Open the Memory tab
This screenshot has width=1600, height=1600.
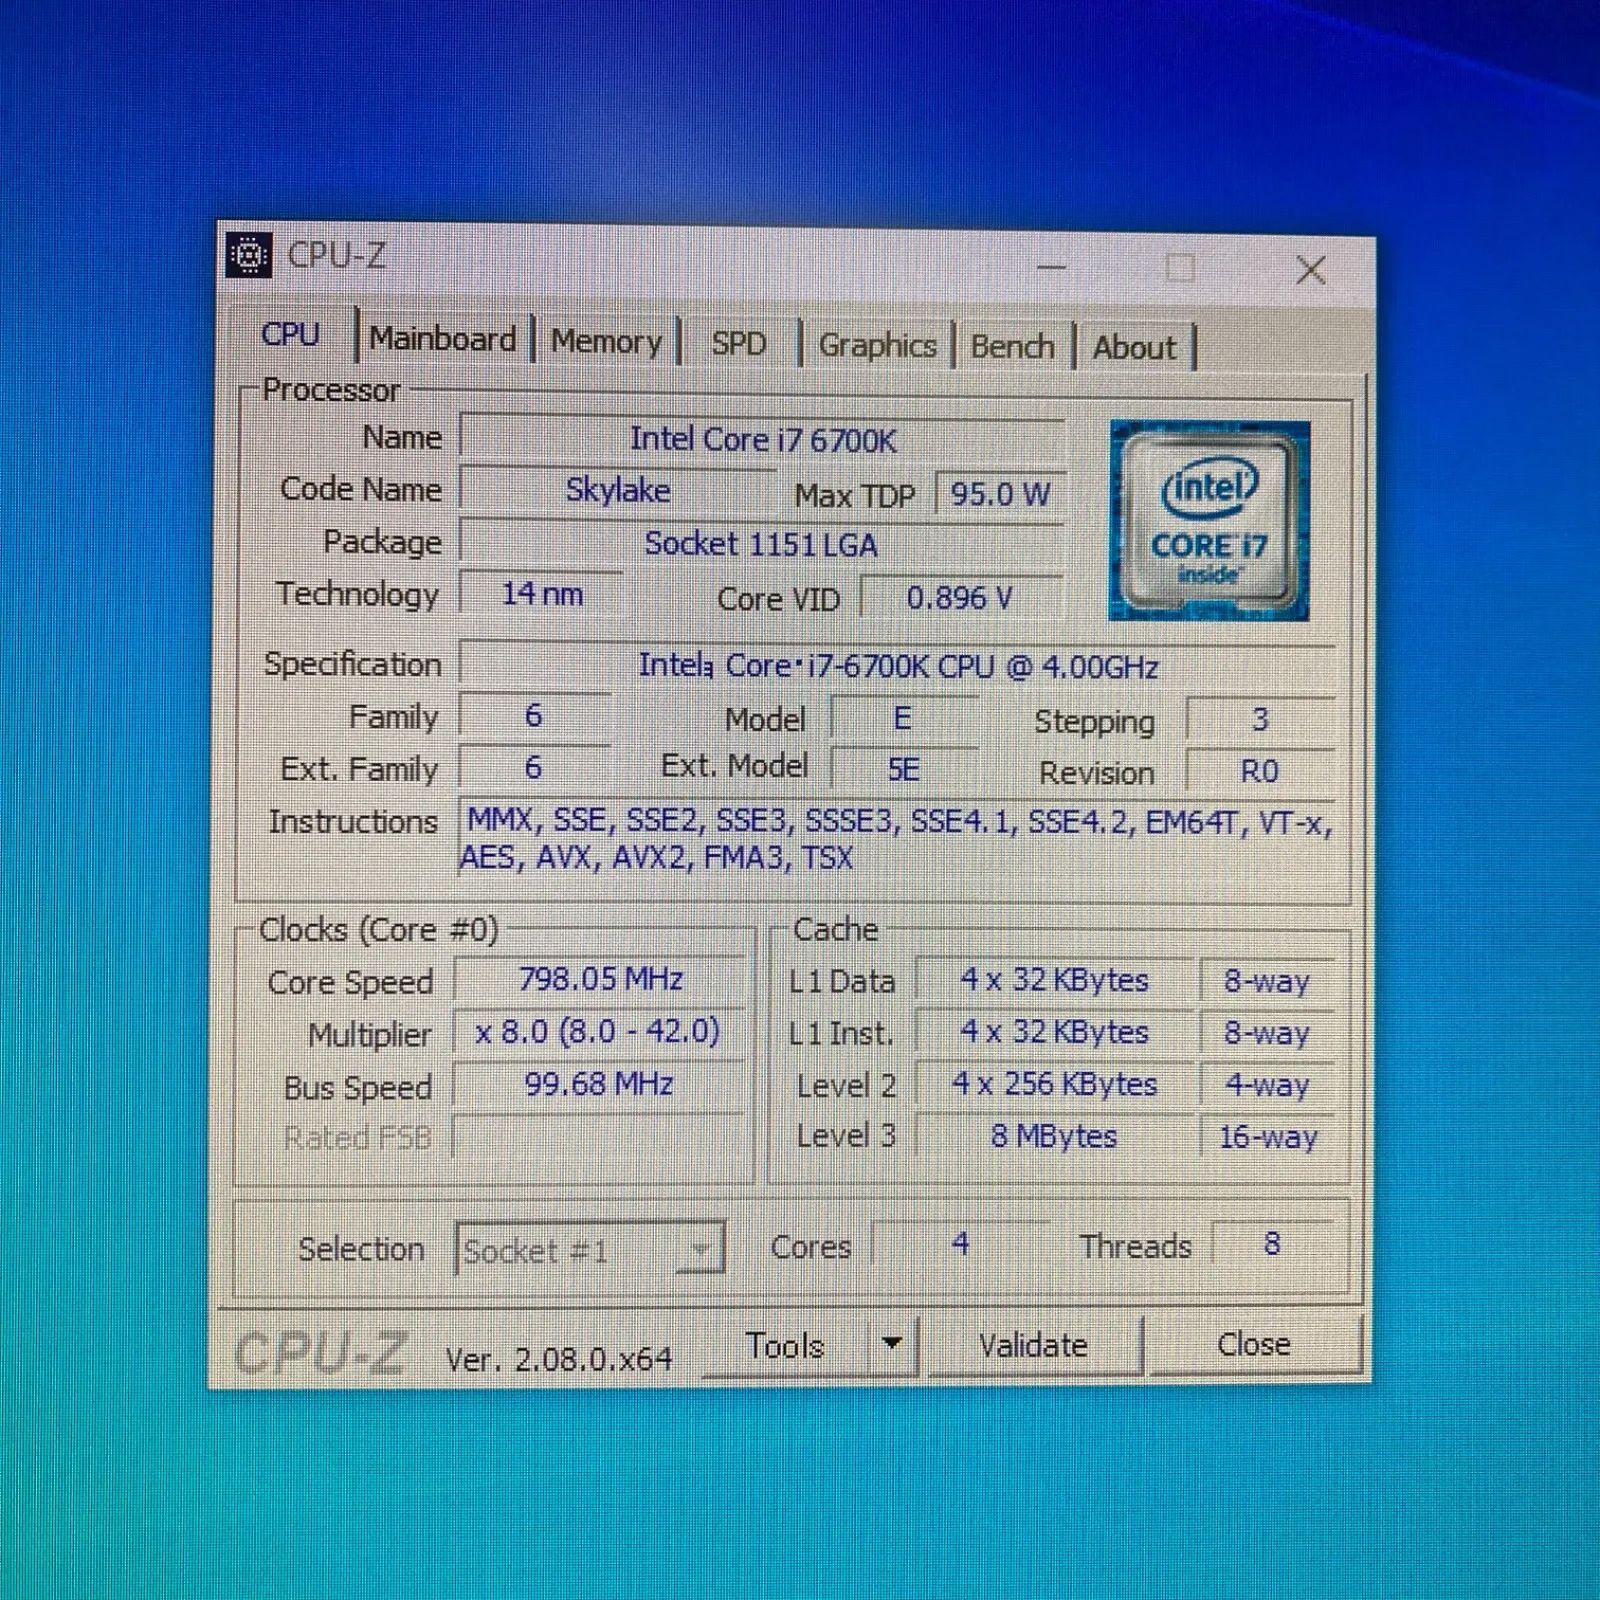606,342
